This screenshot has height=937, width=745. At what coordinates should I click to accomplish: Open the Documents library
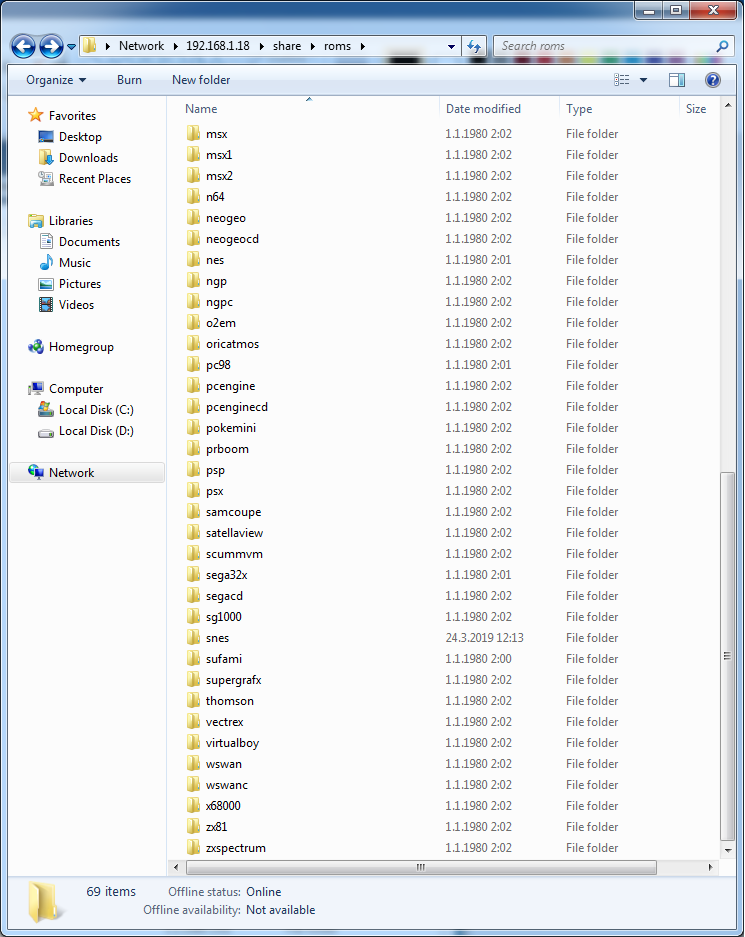[89, 242]
